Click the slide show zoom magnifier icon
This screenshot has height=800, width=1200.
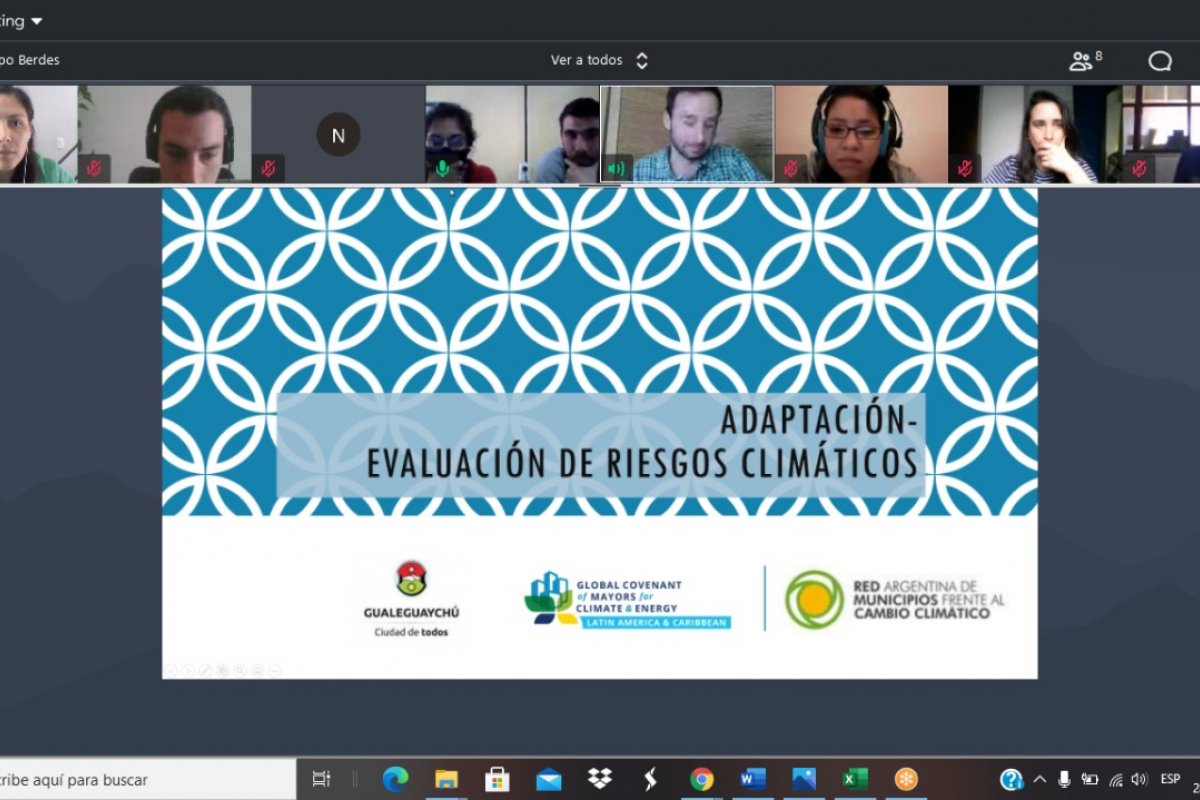239,670
